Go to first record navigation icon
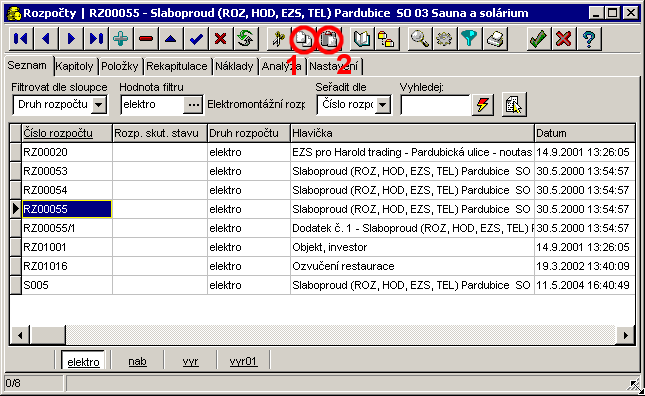Viewport: 645px width, 396px height. tap(21, 39)
